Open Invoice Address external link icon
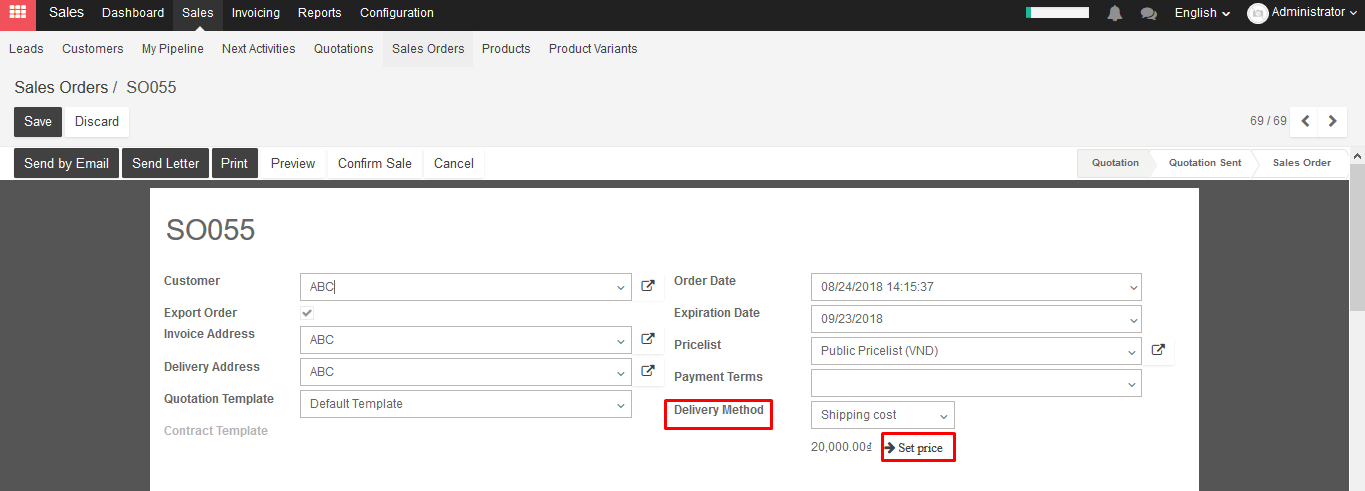 648,339
